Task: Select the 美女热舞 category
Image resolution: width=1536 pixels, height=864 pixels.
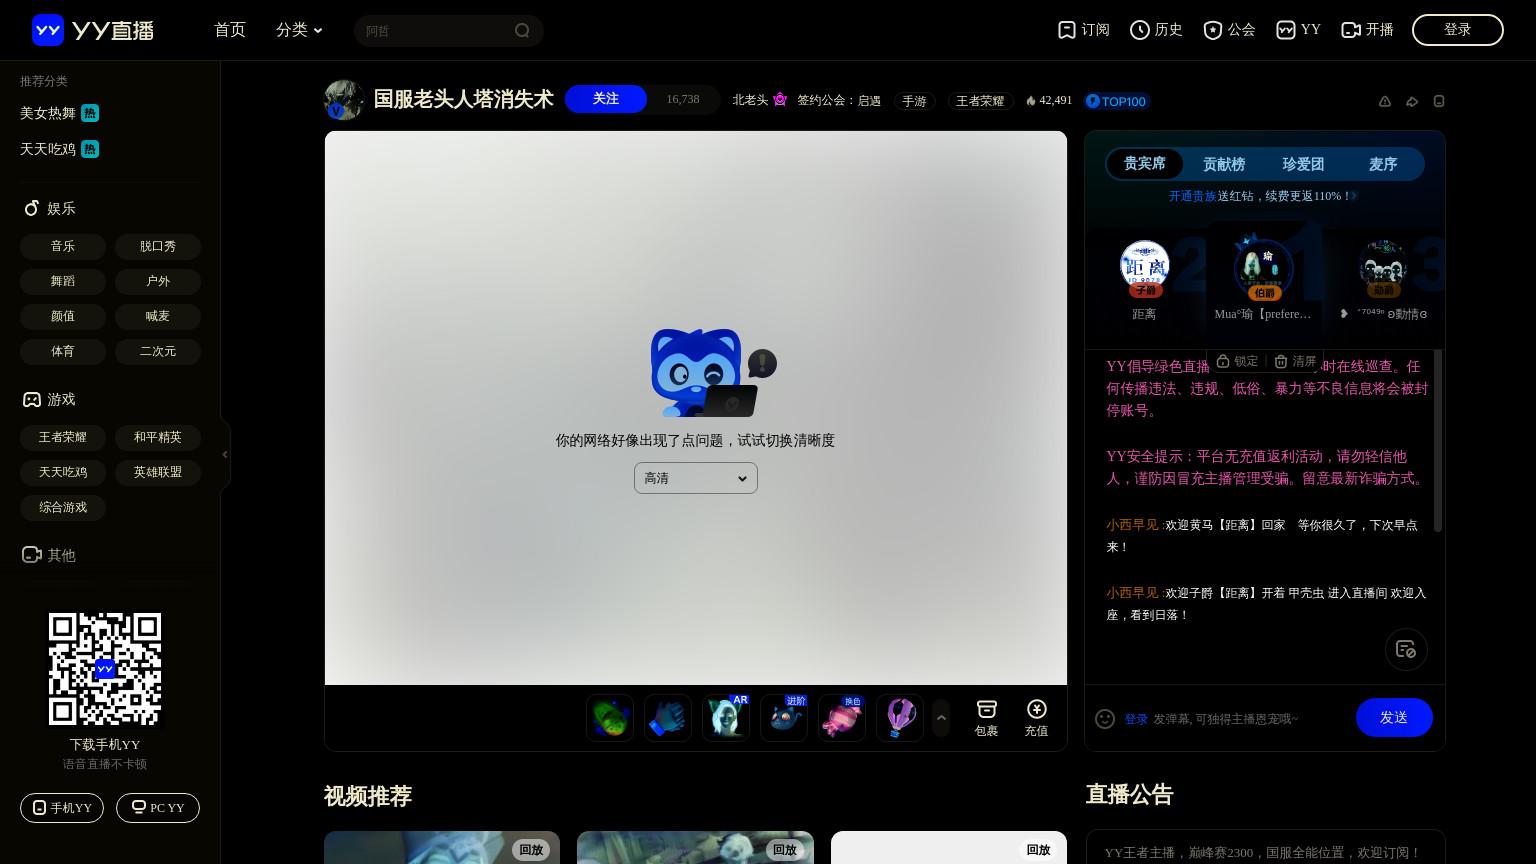Action: click(x=59, y=113)
